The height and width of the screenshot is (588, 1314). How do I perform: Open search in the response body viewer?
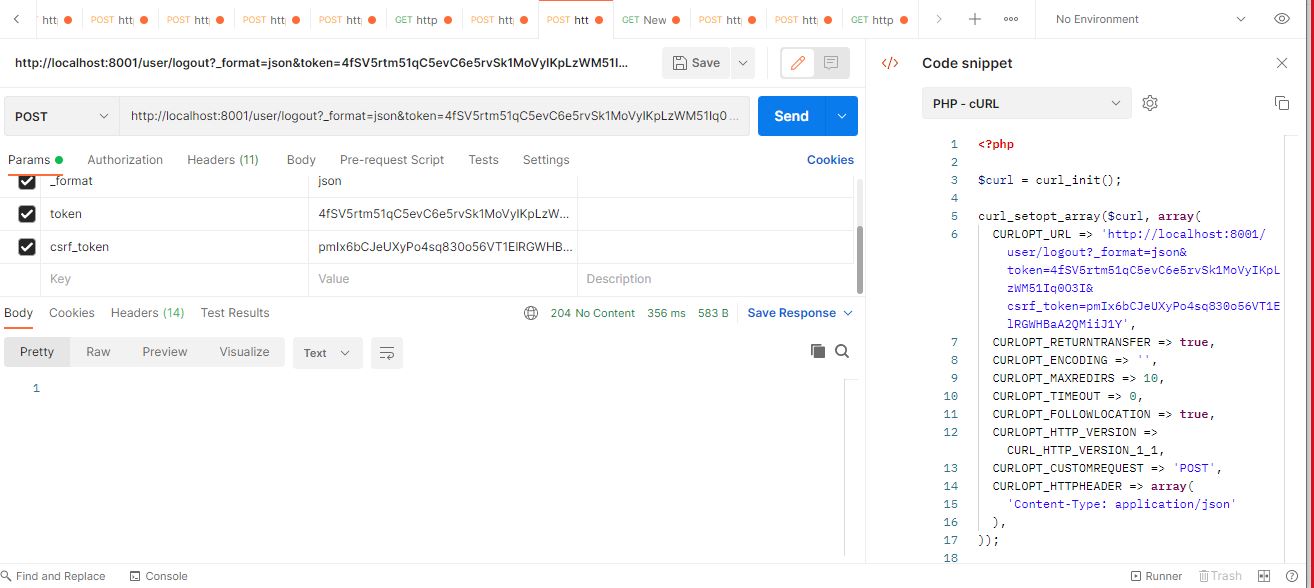(842, 351)
